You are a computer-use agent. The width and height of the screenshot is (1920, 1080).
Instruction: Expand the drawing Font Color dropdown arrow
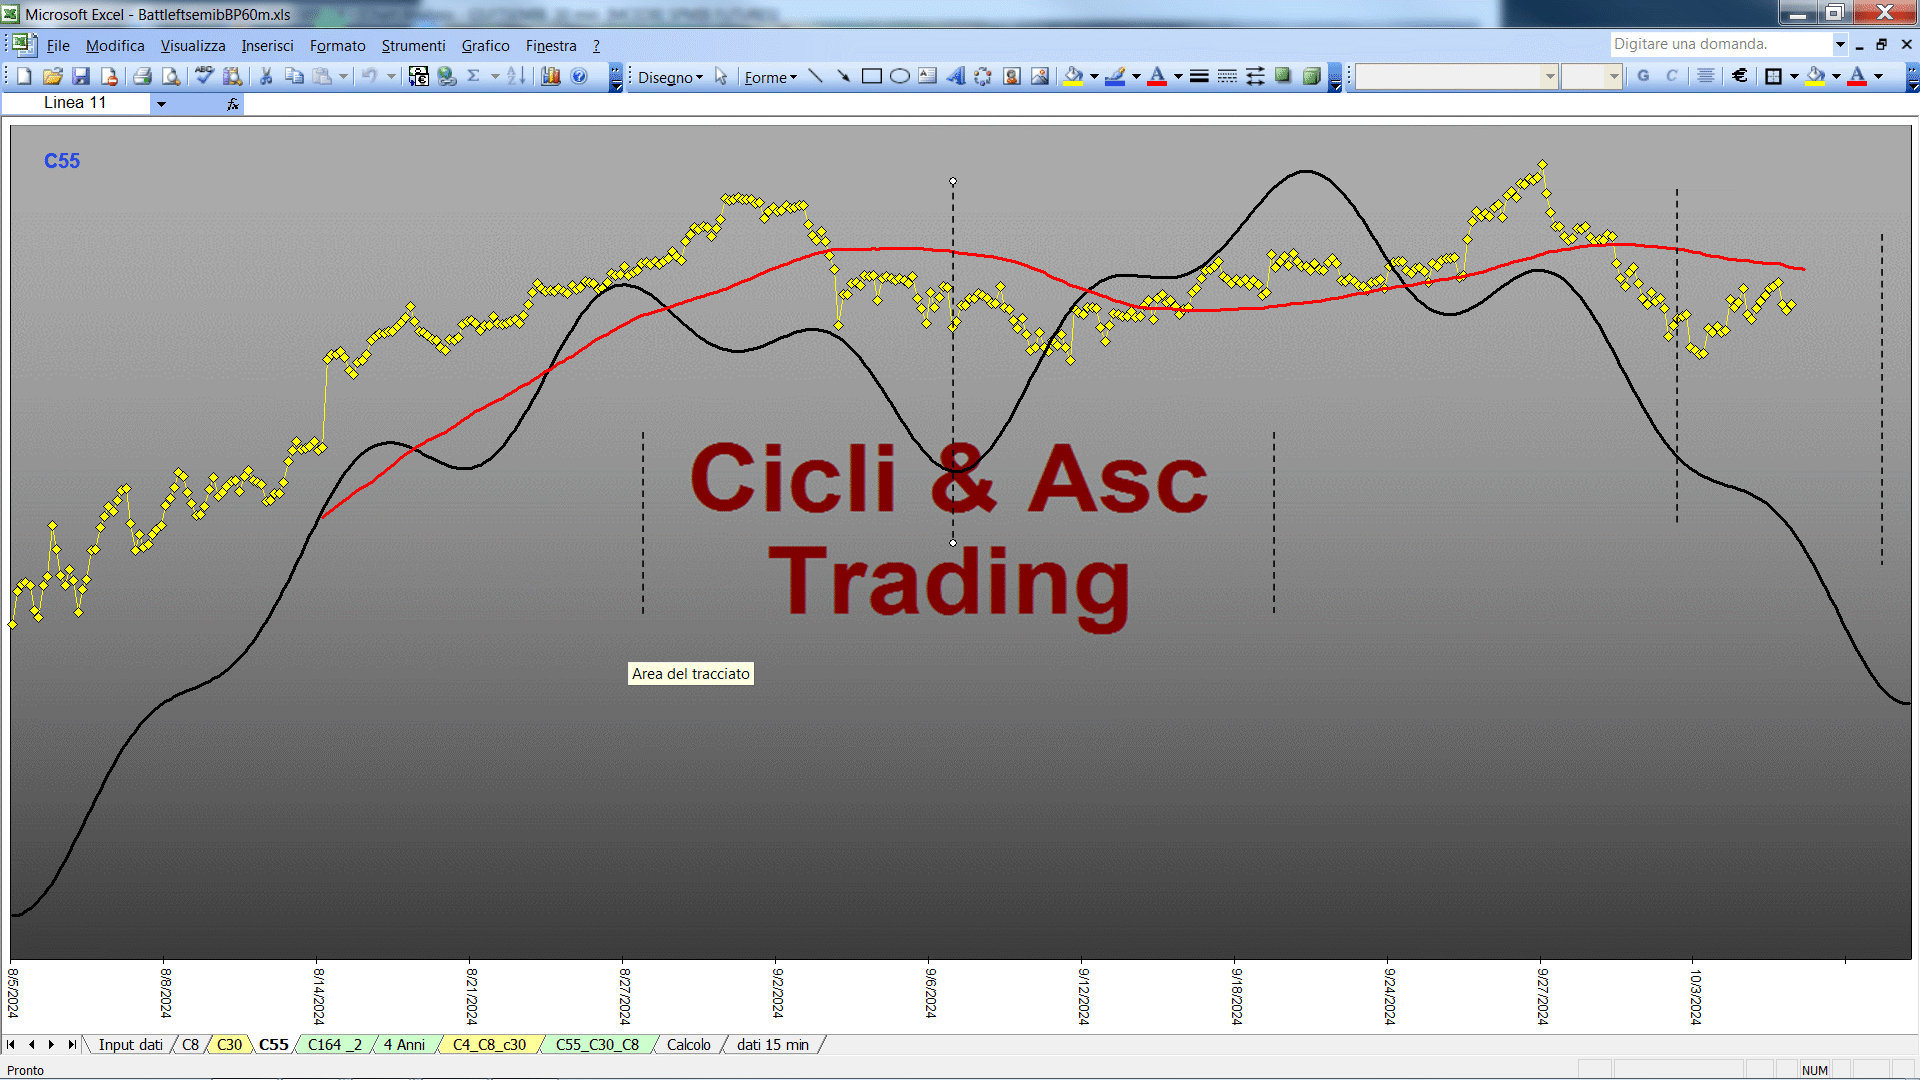pyautogui.click(x=1178, y=77)
